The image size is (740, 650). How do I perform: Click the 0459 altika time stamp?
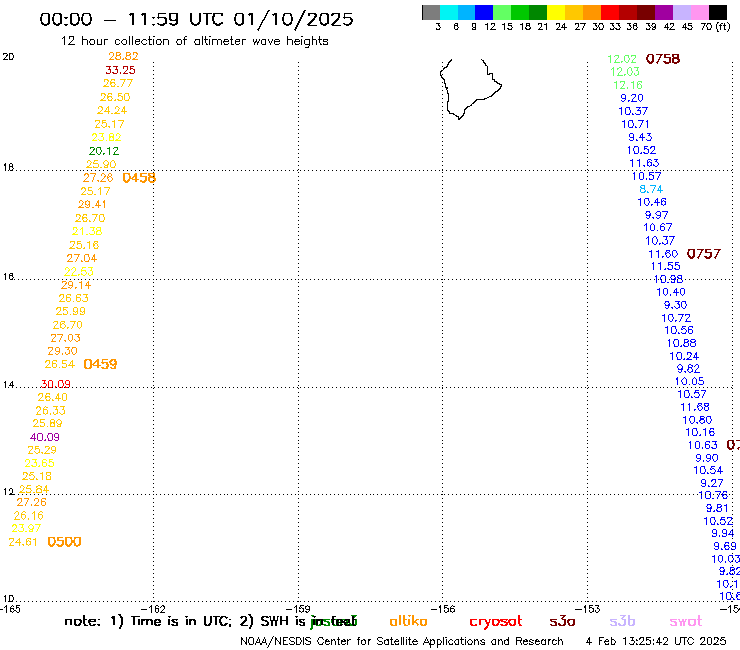coord(101,364)
